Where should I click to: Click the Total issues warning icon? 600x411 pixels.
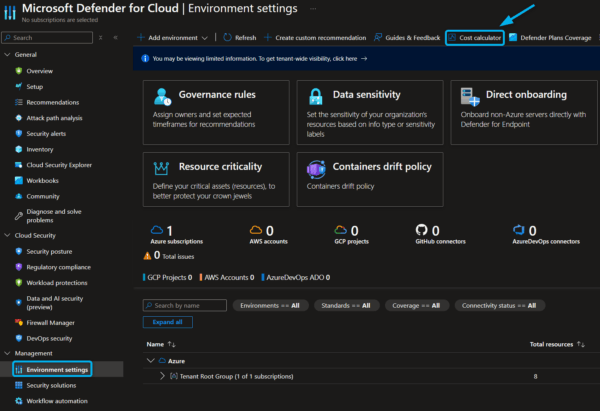[147, 256]
